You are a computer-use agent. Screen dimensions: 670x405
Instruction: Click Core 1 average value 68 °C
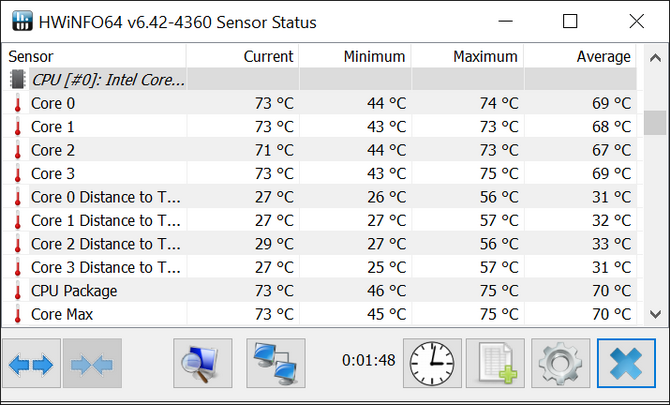pyautogui.click(x=611, y=127)
